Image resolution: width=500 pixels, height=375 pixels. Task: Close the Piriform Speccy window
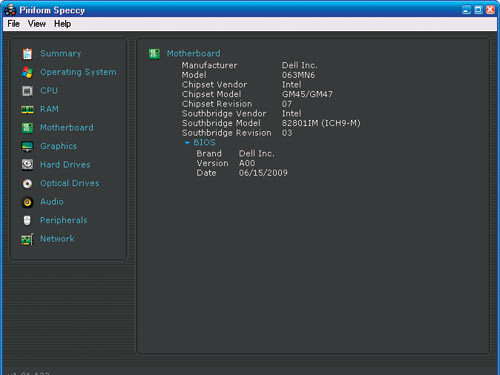(x=490, y=10)
